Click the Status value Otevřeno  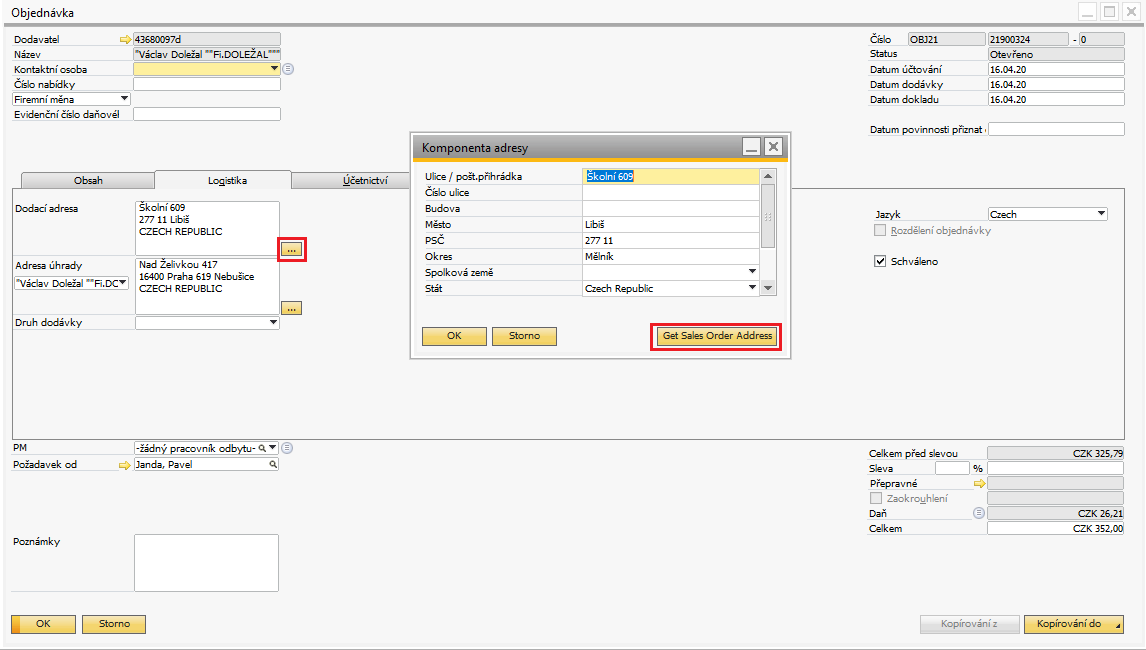[x=1056, y=54]
